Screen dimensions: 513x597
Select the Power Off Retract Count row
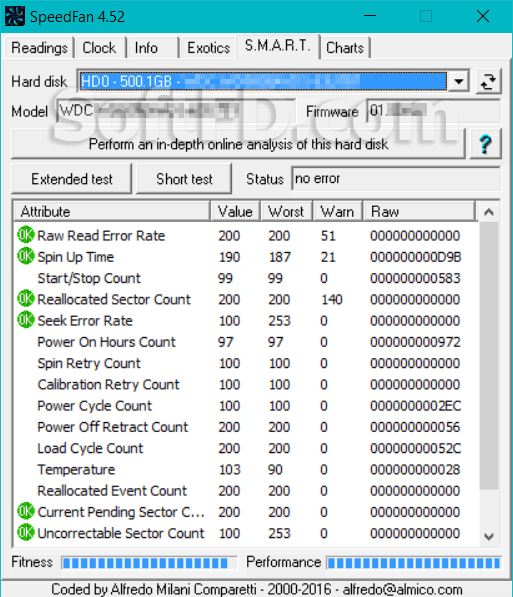click(246, 427)
